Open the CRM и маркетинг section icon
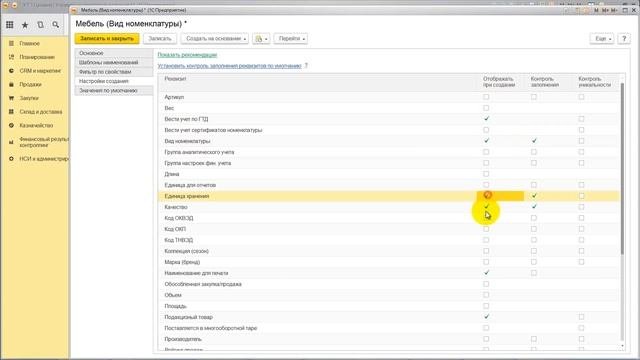Image resolution: width=640 pixels, height=360 pixels. [11, 71]
